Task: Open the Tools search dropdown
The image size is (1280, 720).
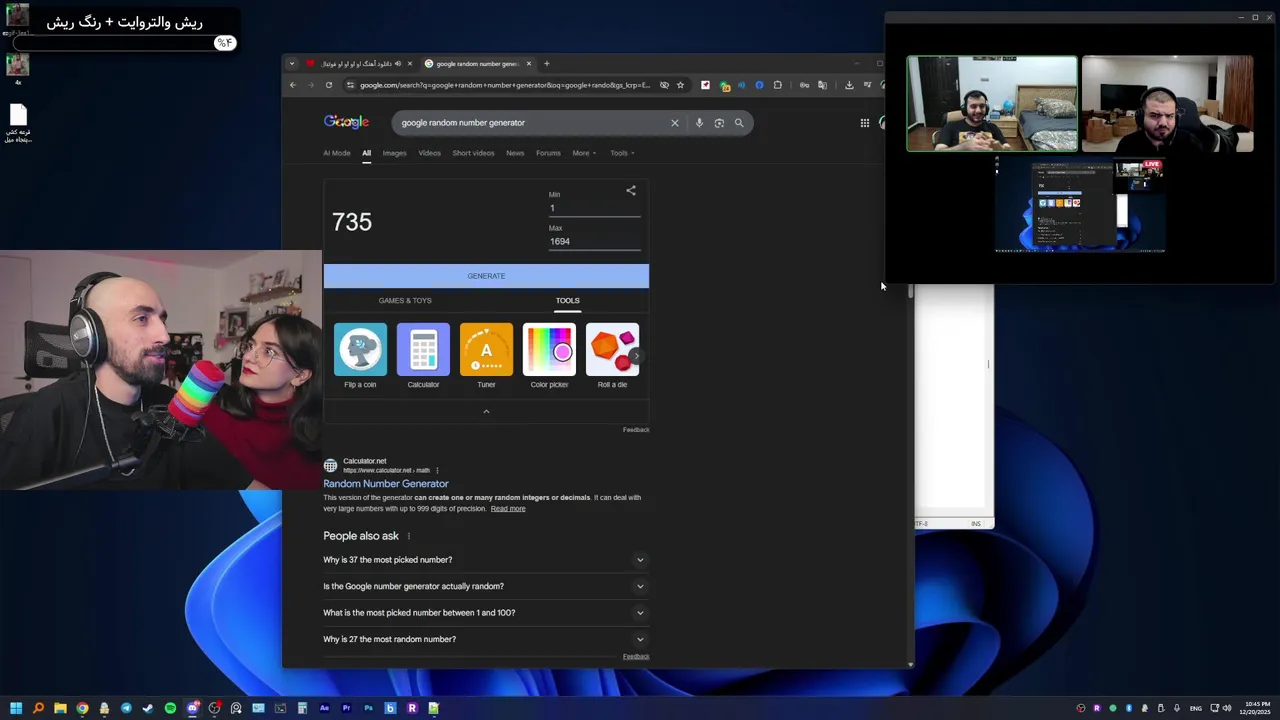Action: (622, 153)
